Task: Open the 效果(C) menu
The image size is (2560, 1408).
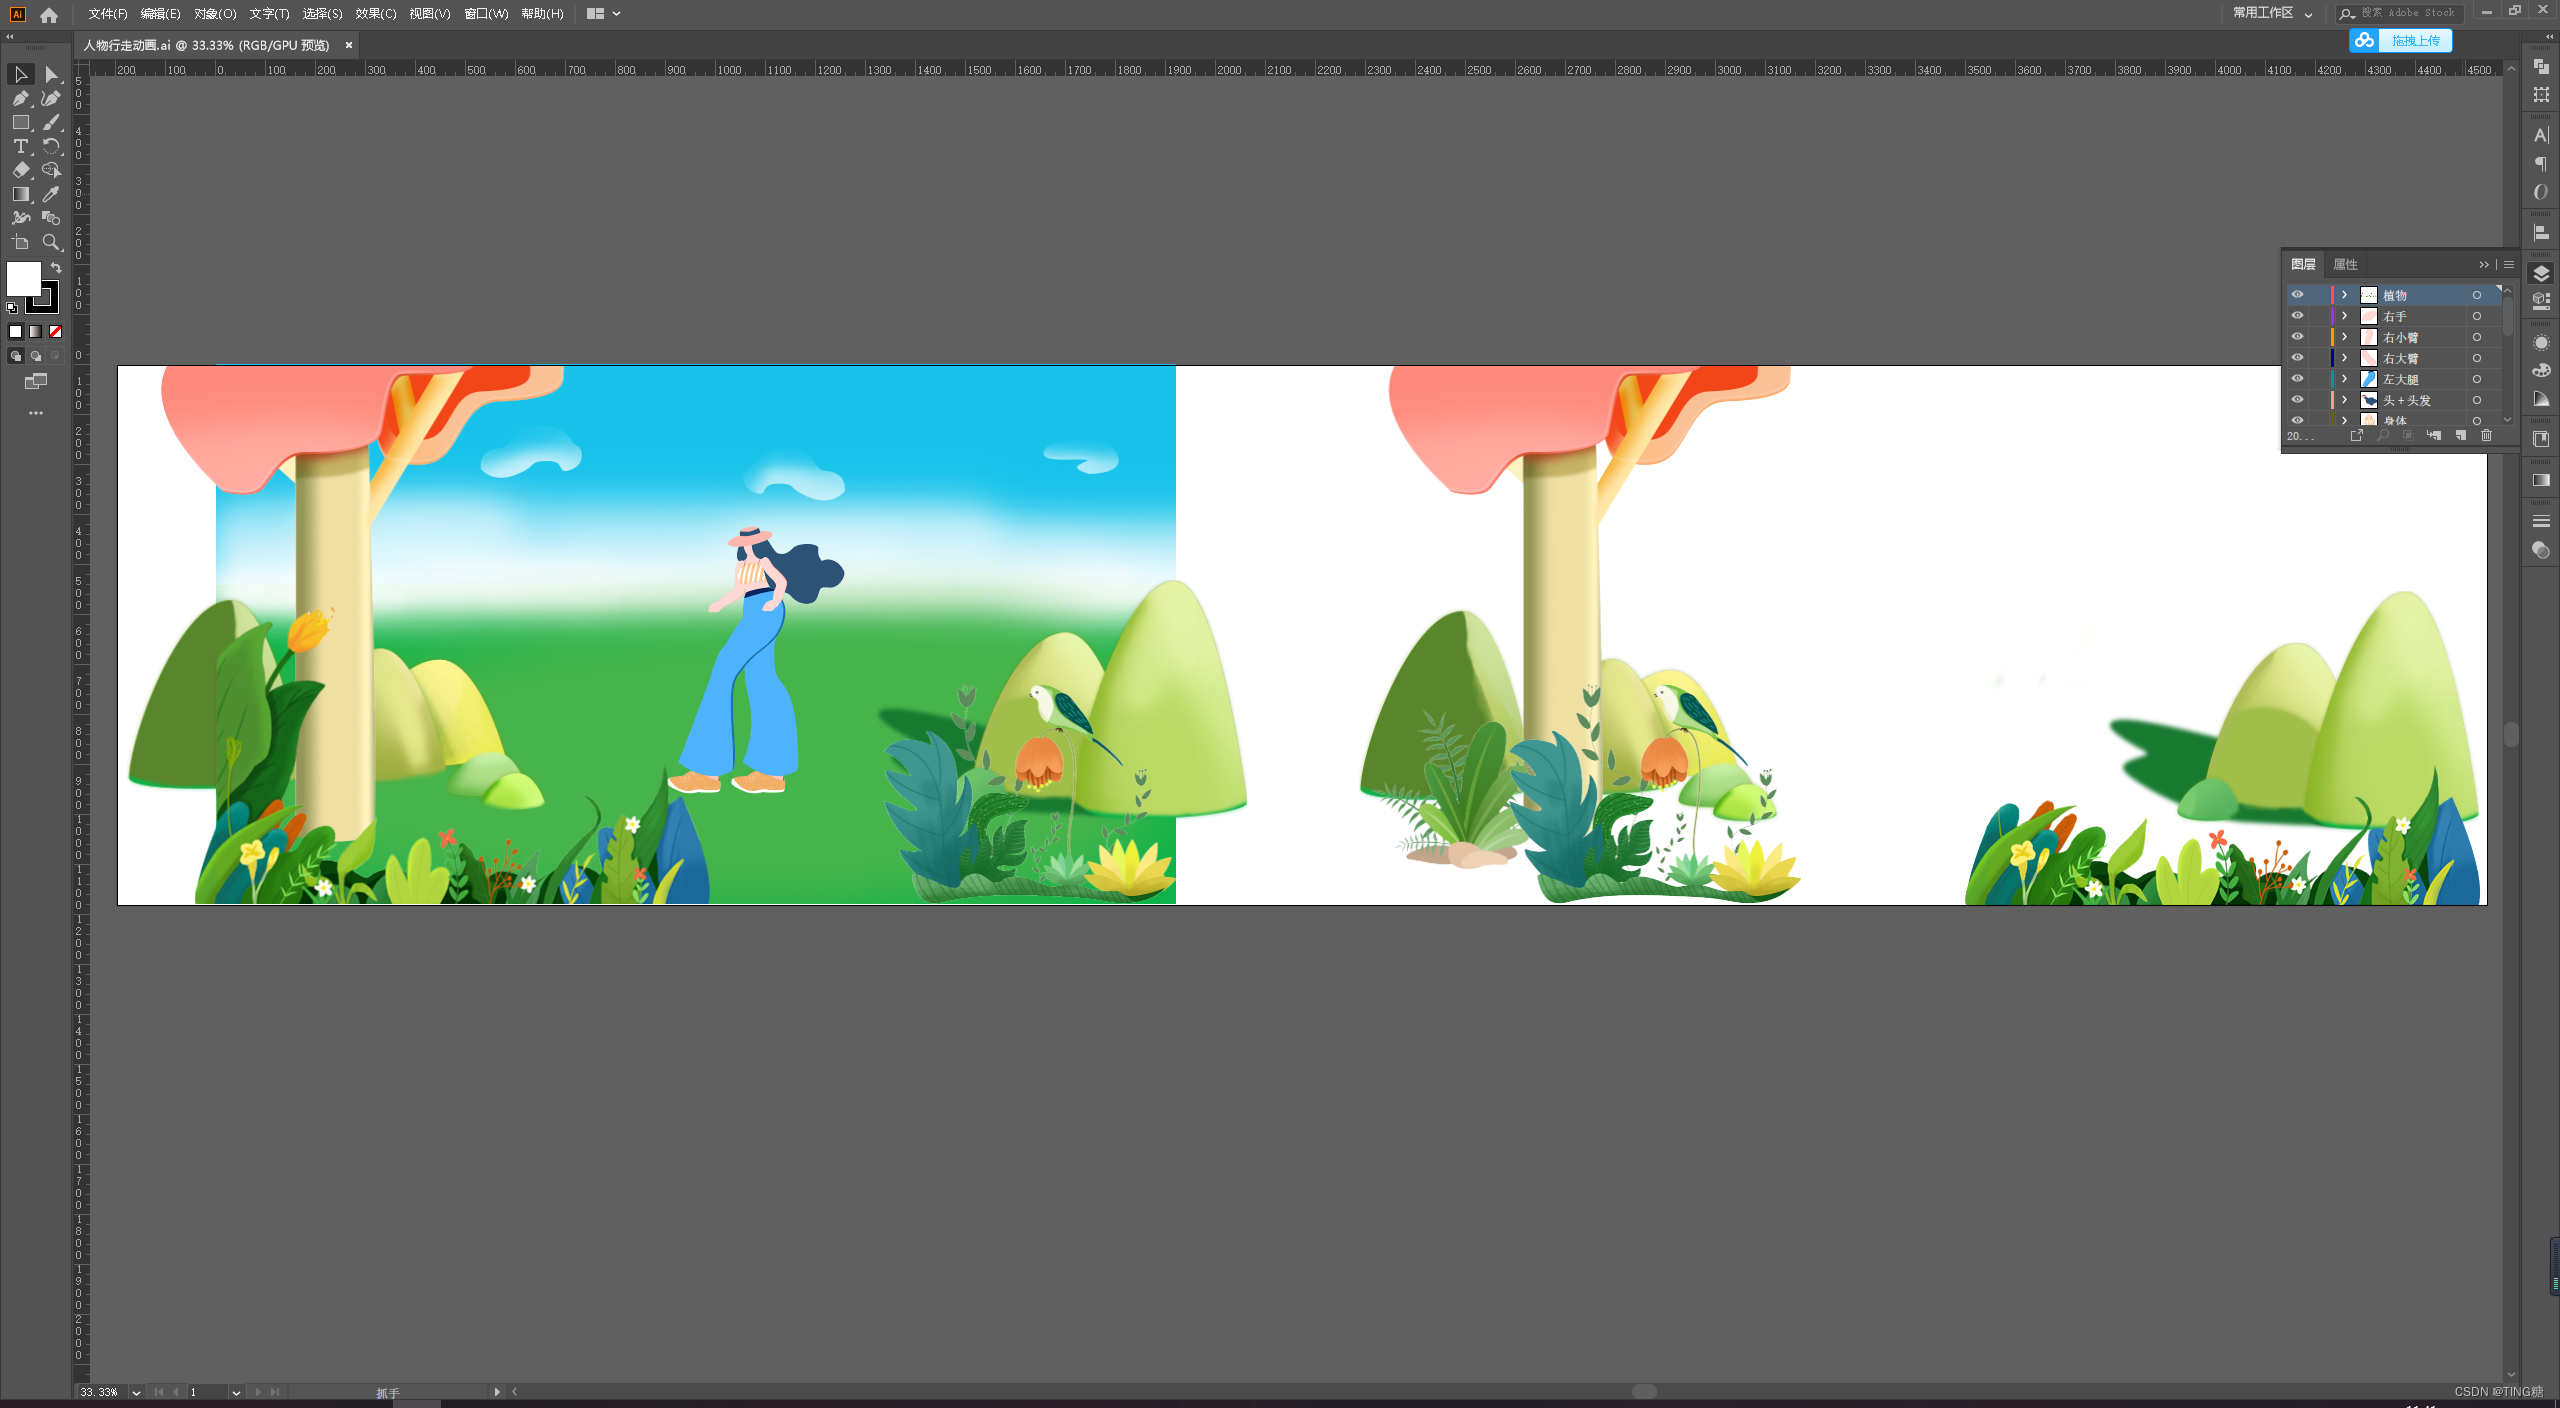Action: coord(375,13)
